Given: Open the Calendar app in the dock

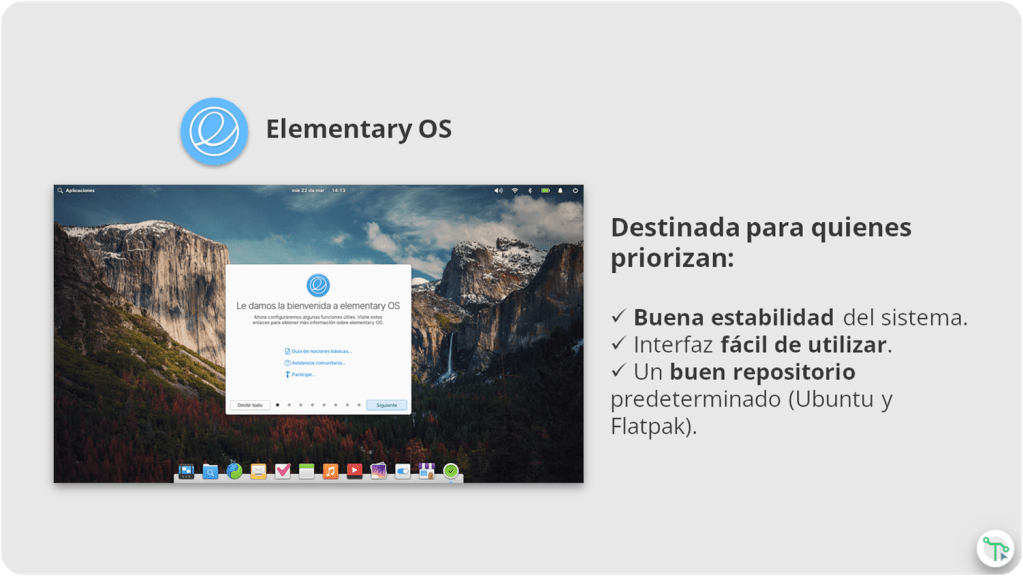Looking at the screenshot, I should [x=307, y=471].
